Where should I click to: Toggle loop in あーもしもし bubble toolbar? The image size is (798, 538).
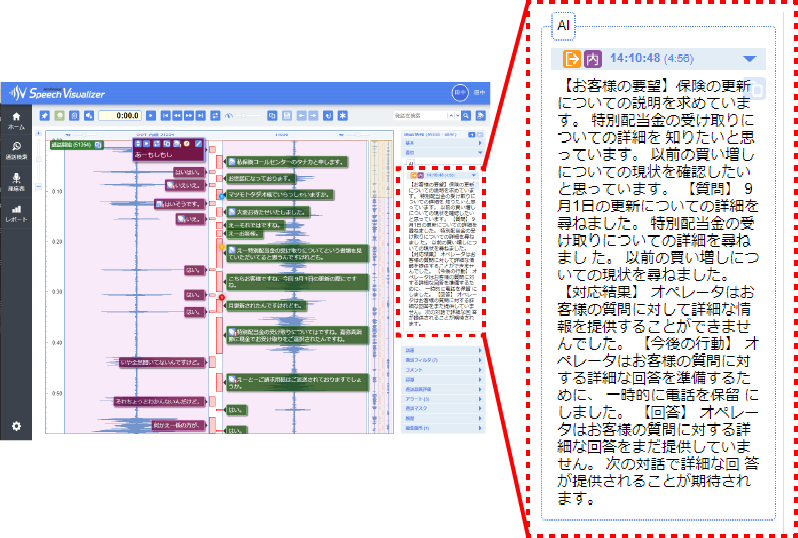[x=157, y=144]
